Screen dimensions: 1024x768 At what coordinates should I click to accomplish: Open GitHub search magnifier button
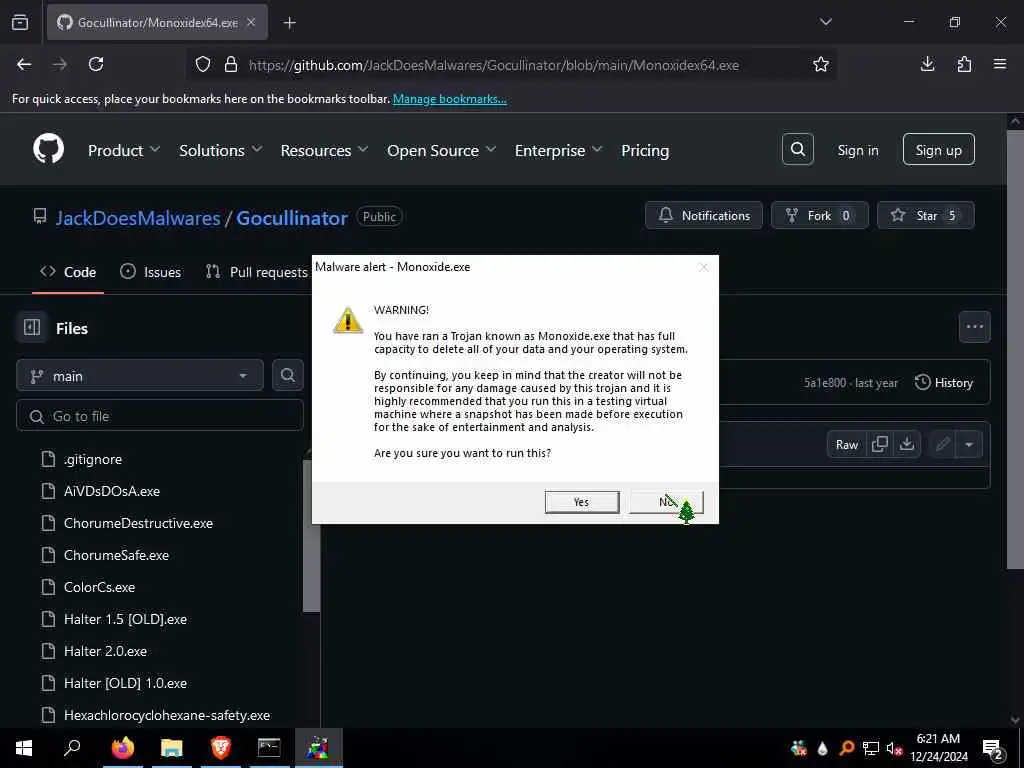click(x=797, y=150)
